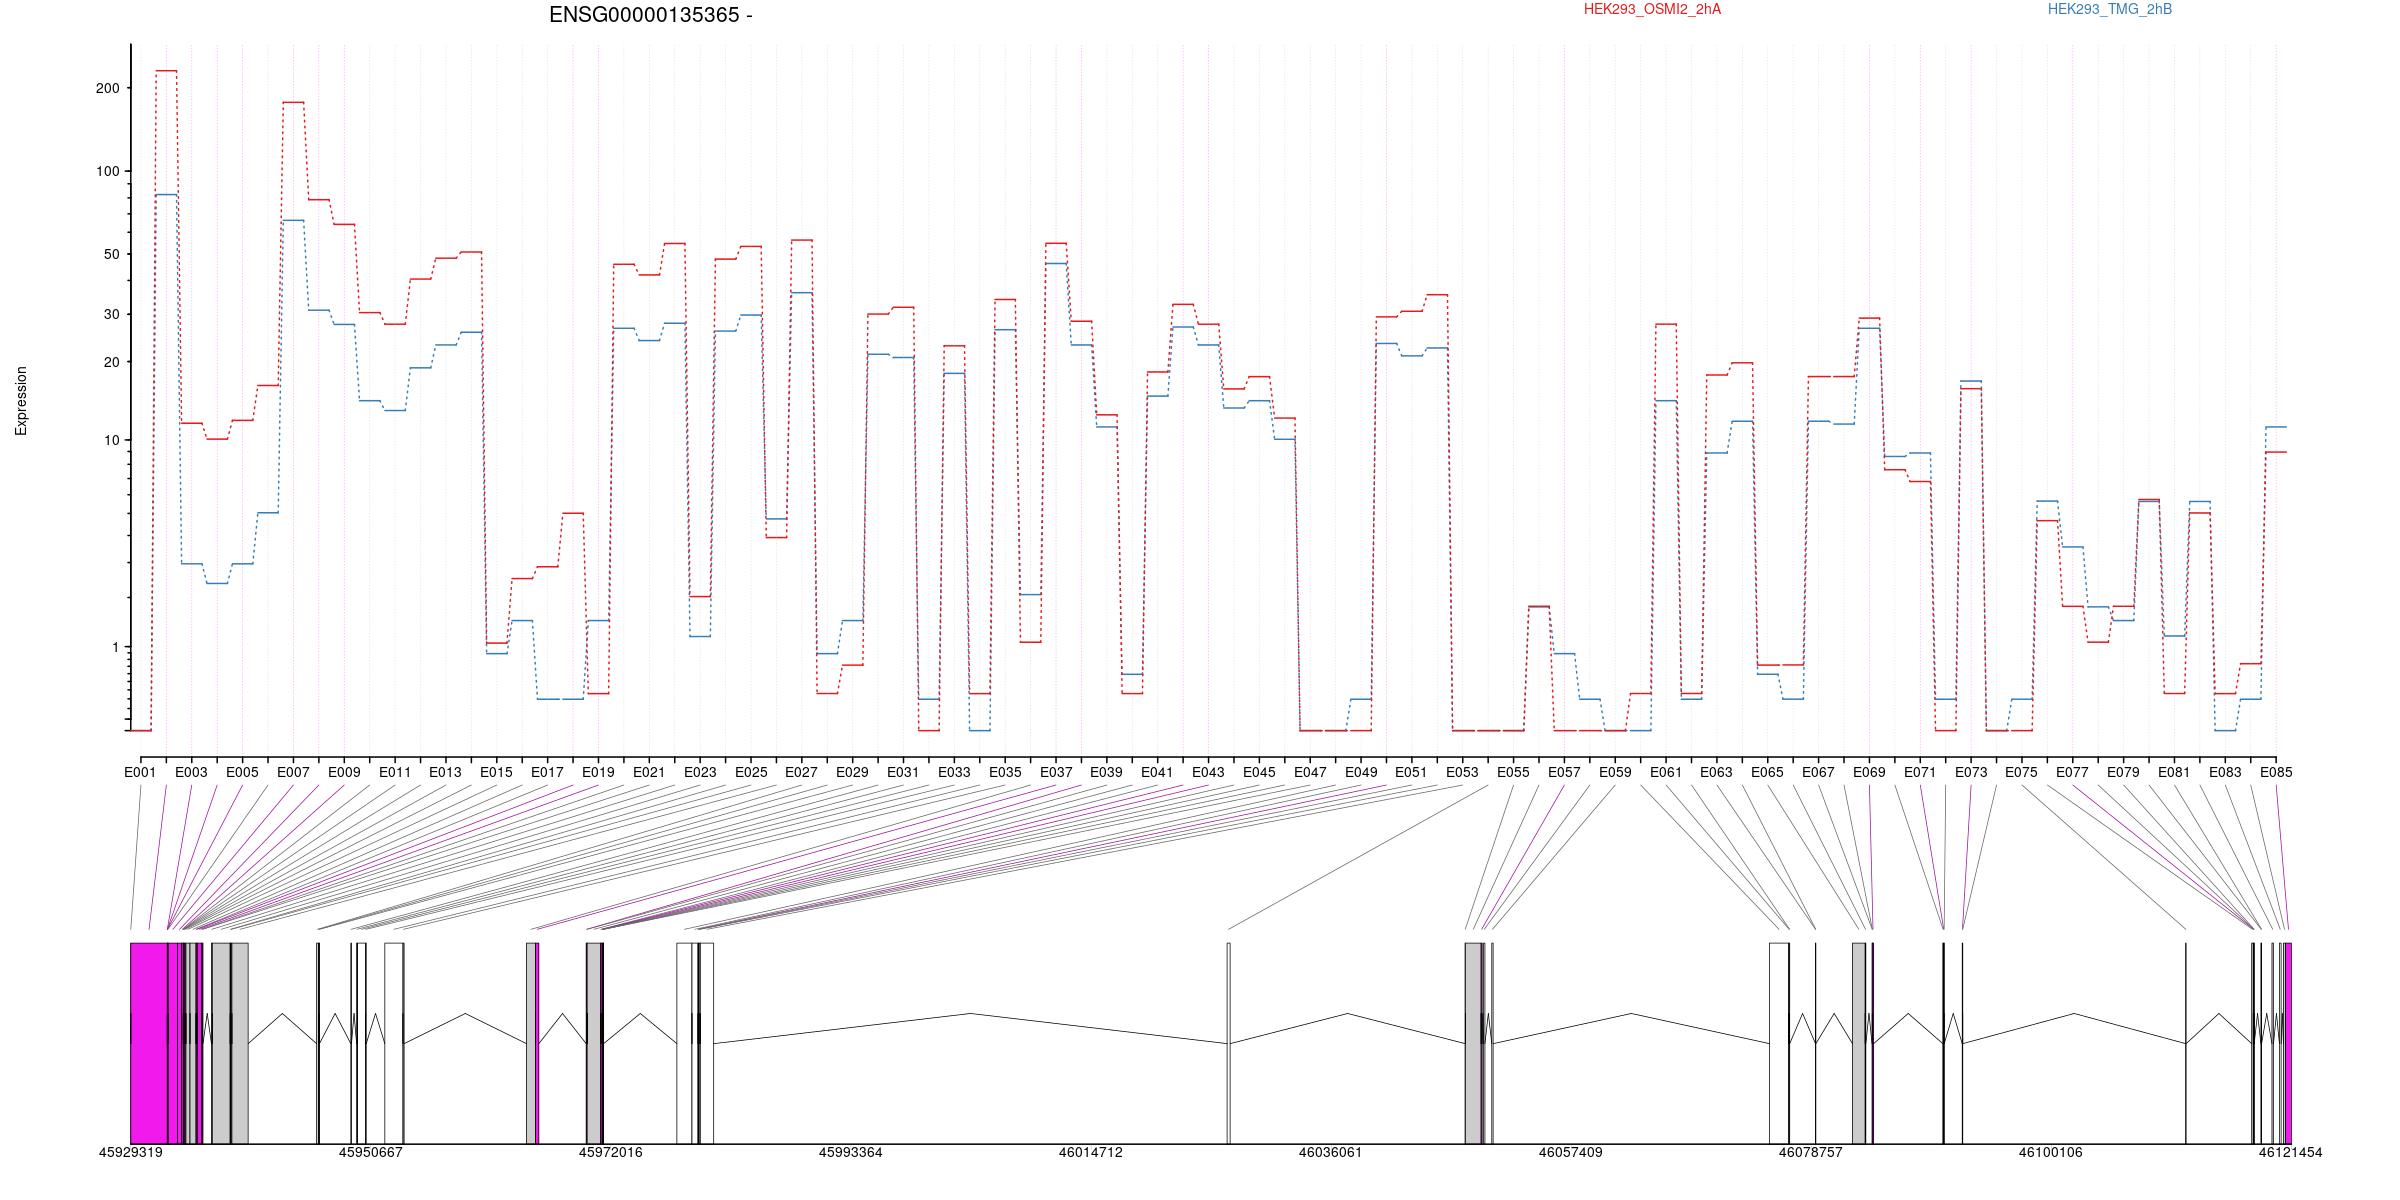
Task: Select exon label E003
Action: [x=191, y=772]
